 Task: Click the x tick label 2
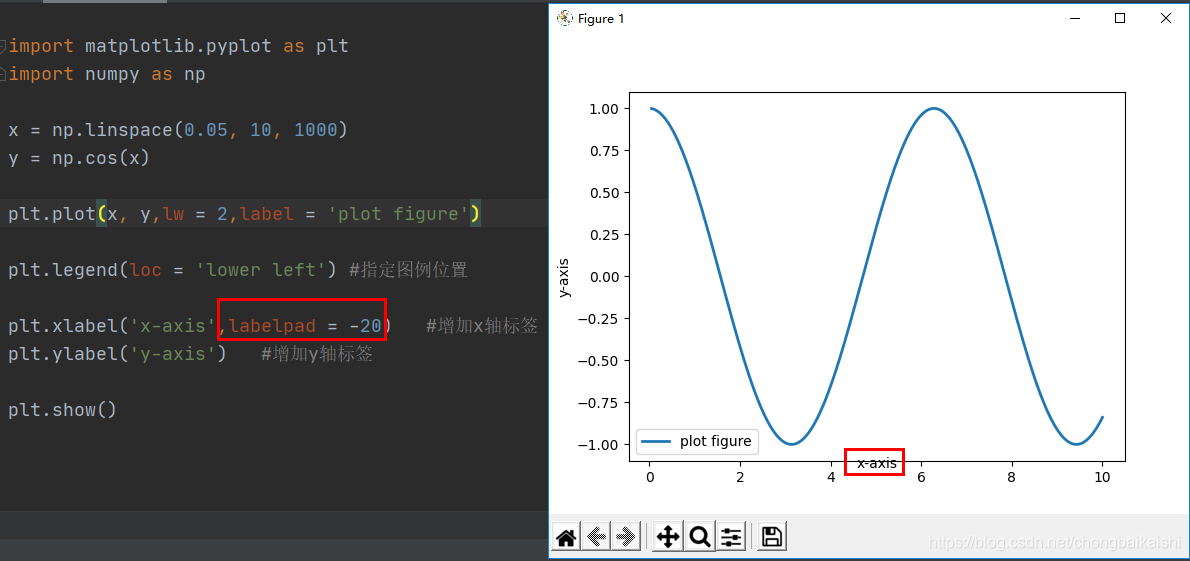pos(740,477)
